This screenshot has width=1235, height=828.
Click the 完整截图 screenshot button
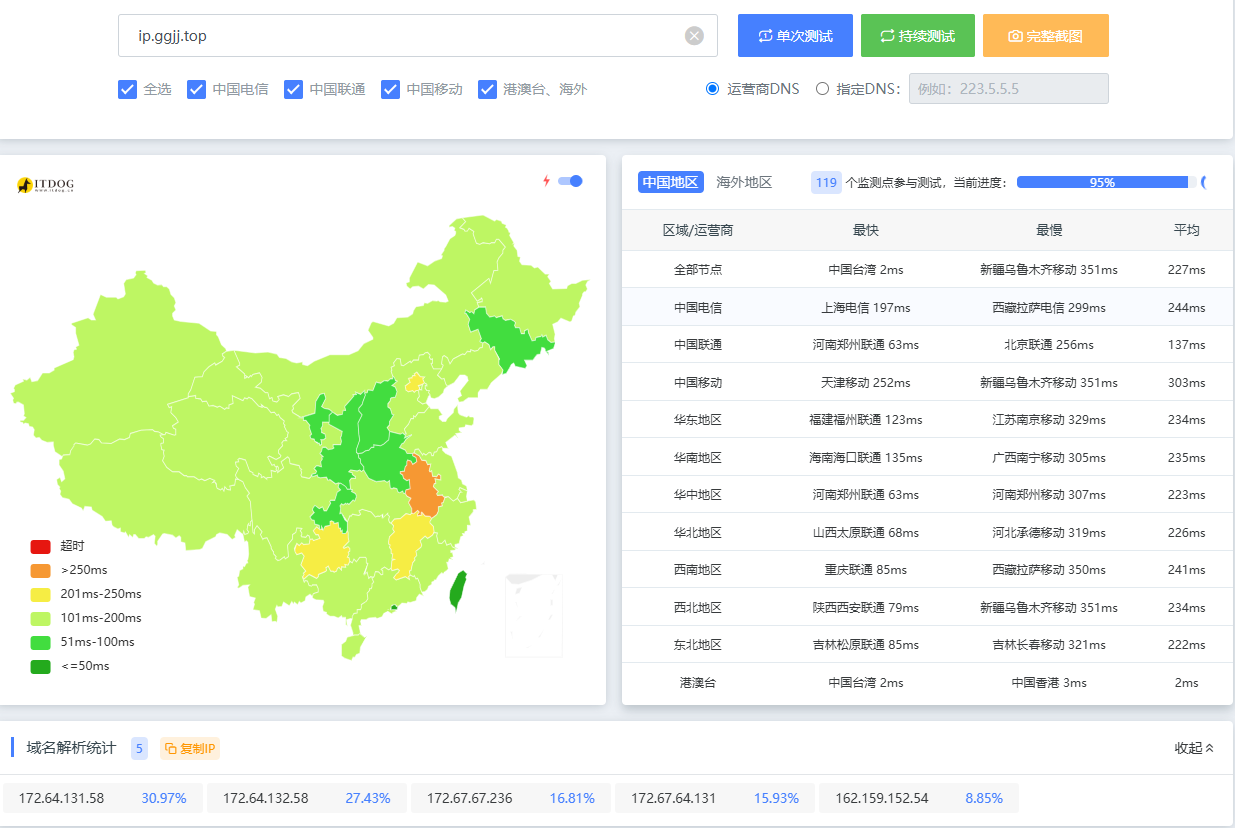[1045, 36]
